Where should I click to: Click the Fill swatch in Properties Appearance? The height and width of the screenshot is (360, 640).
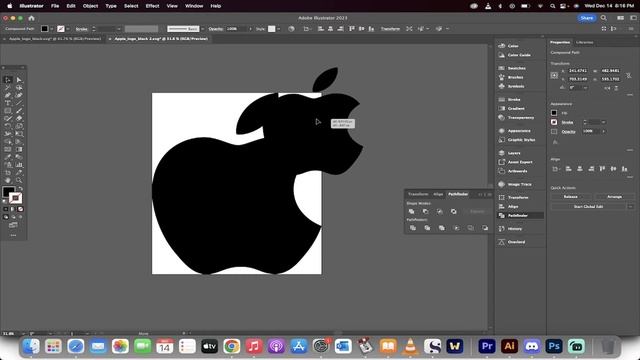[x=554, y=113]
